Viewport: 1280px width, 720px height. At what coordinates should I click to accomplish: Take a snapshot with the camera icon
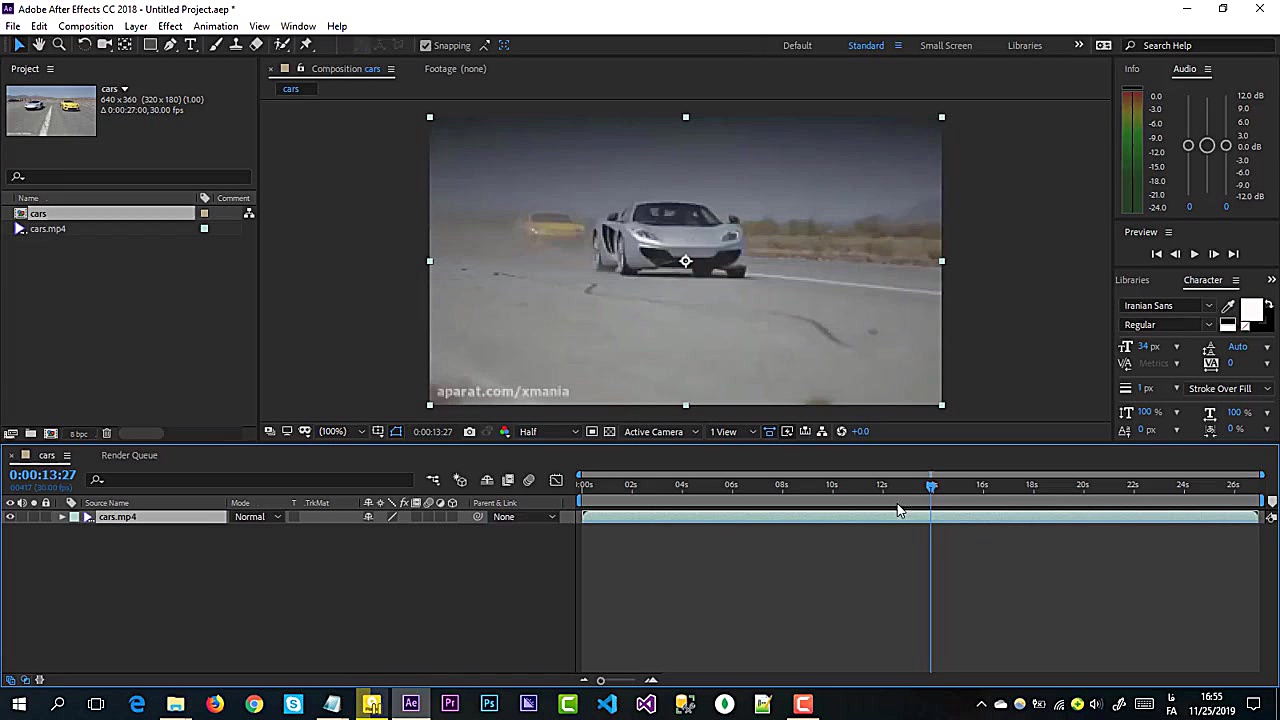point(469,432)
